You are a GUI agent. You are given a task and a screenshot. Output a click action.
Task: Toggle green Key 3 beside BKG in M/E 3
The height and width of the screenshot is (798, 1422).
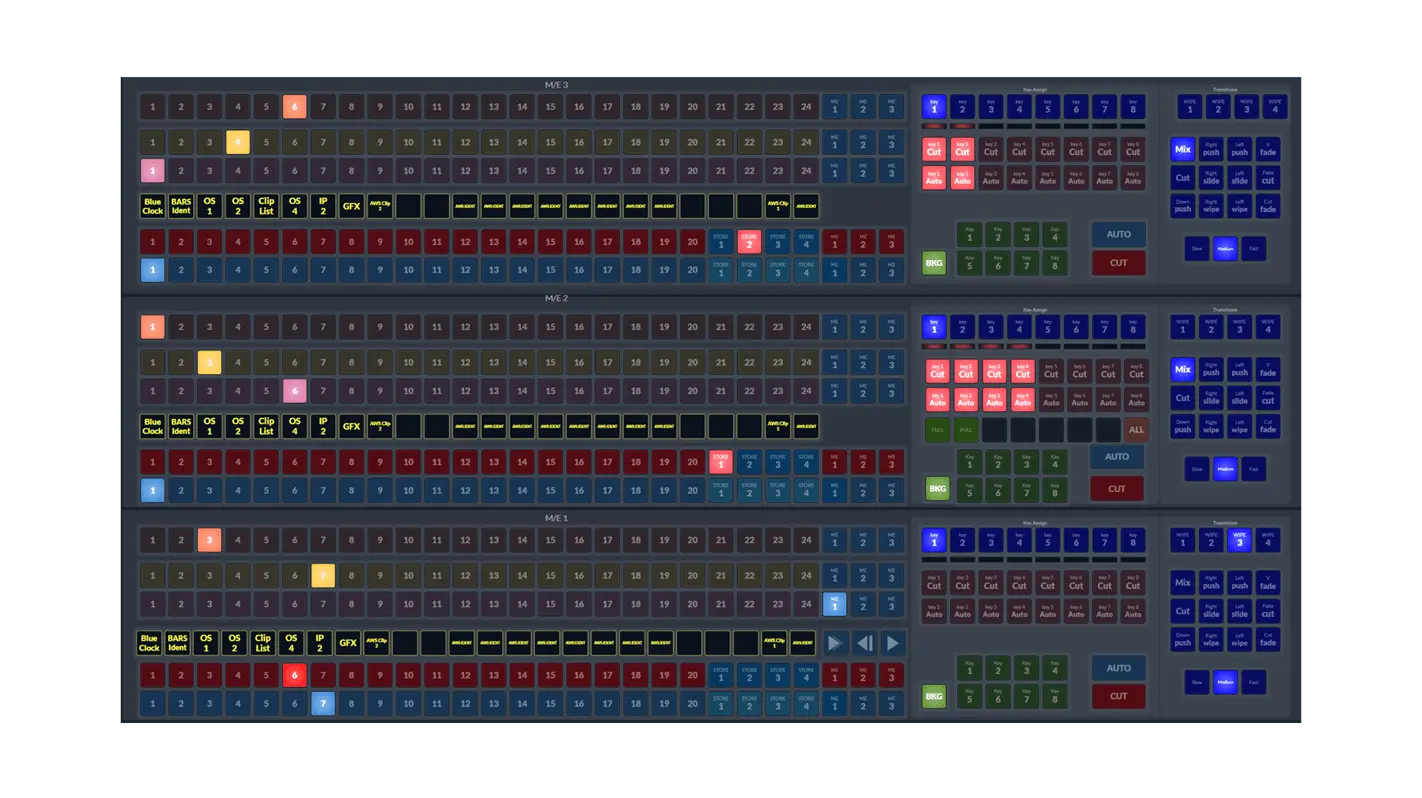(x=1026, y=235)
